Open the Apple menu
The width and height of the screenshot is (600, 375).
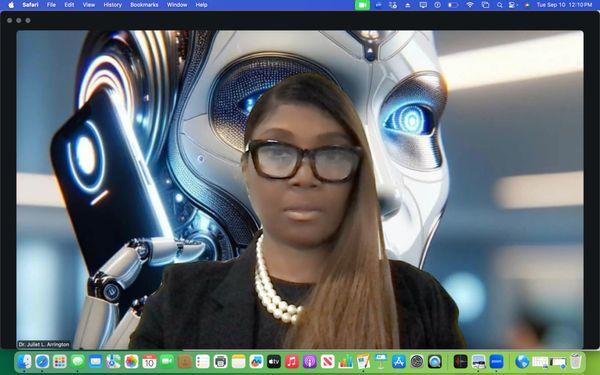11,5
